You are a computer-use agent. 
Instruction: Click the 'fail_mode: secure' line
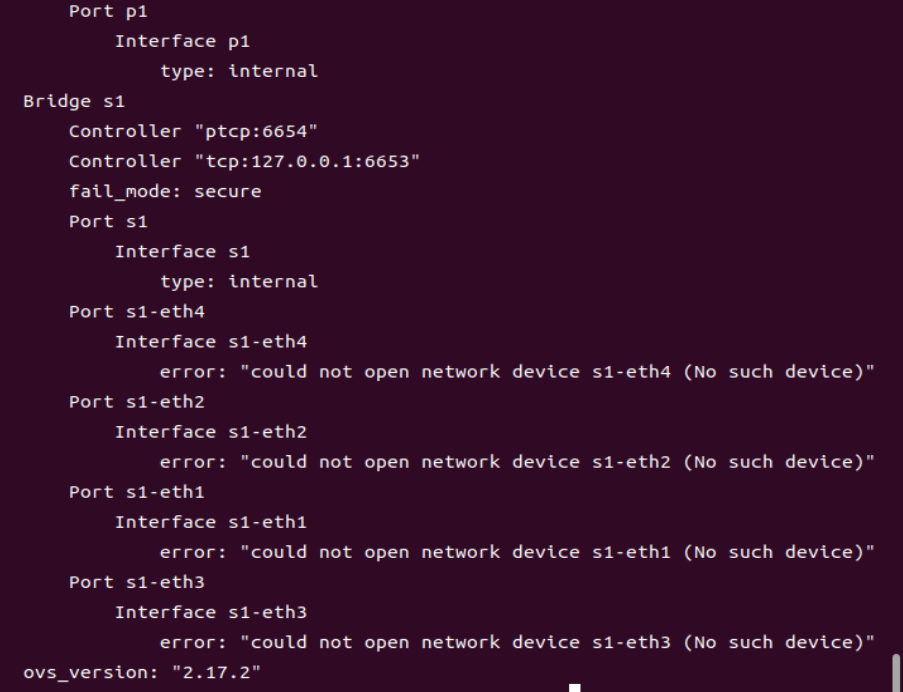165,191
